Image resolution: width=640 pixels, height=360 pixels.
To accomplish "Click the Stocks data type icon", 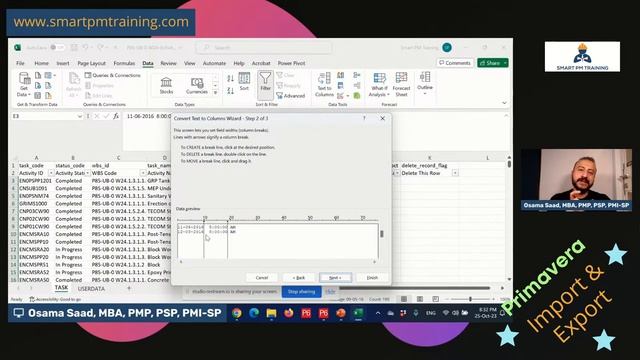I will tap(166, 85).
